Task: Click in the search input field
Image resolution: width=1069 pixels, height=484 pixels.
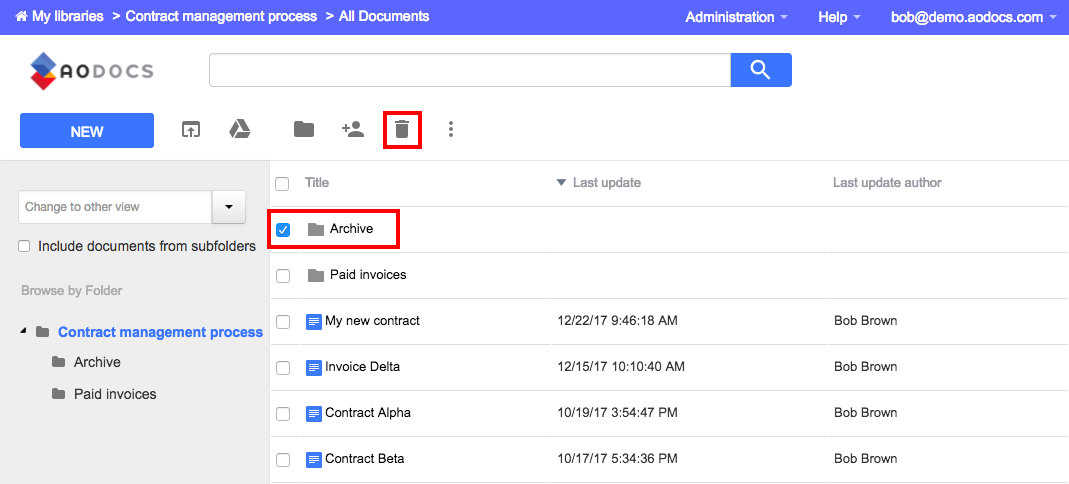Action: pyautogui.click(x=470, y=70)
